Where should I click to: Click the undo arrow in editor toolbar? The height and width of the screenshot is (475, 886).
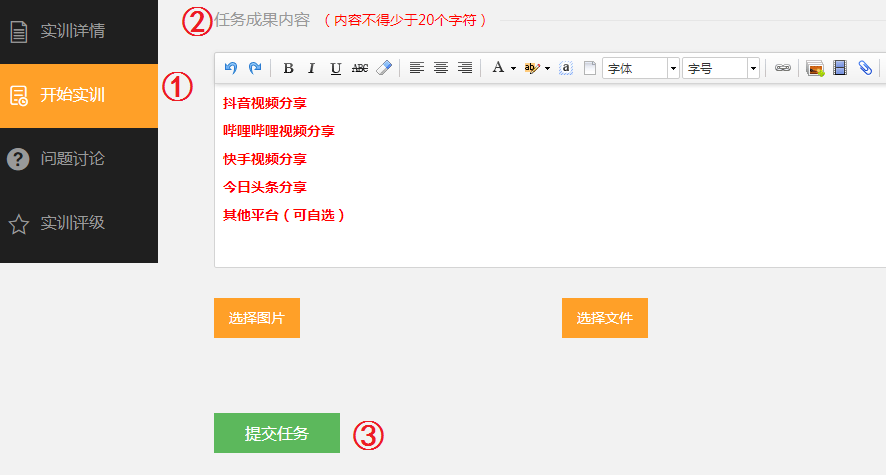click(x=231, y=68)
